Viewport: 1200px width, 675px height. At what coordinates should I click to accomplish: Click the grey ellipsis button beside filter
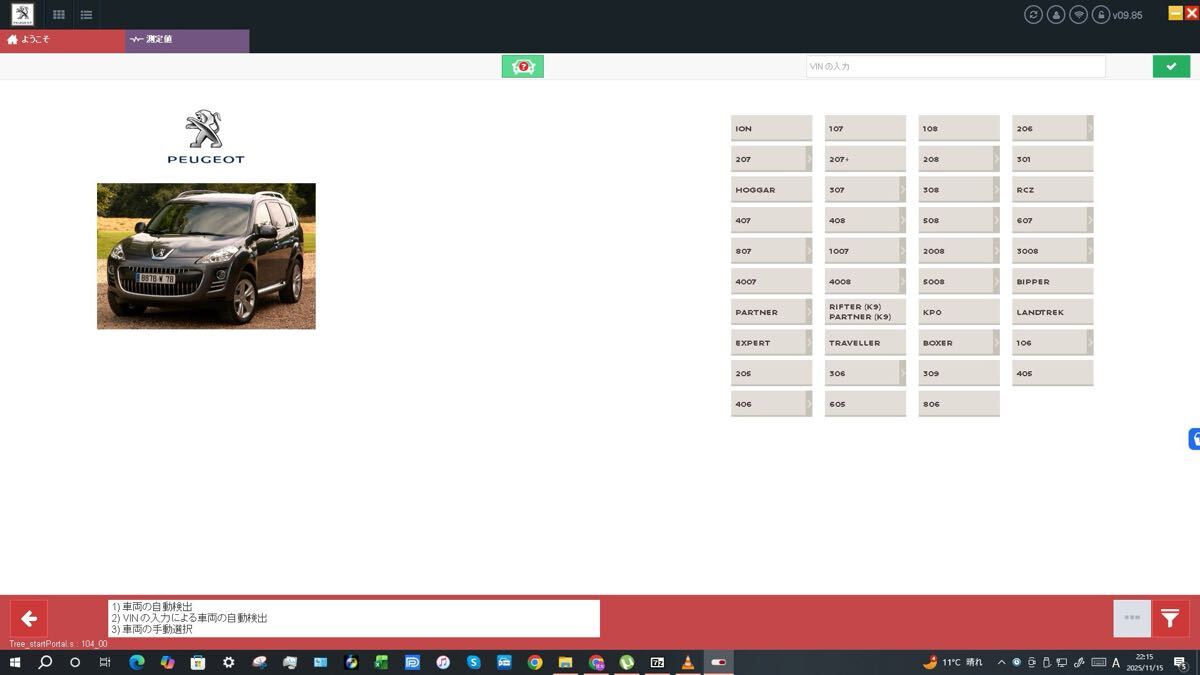click(x=1132, y=619)
